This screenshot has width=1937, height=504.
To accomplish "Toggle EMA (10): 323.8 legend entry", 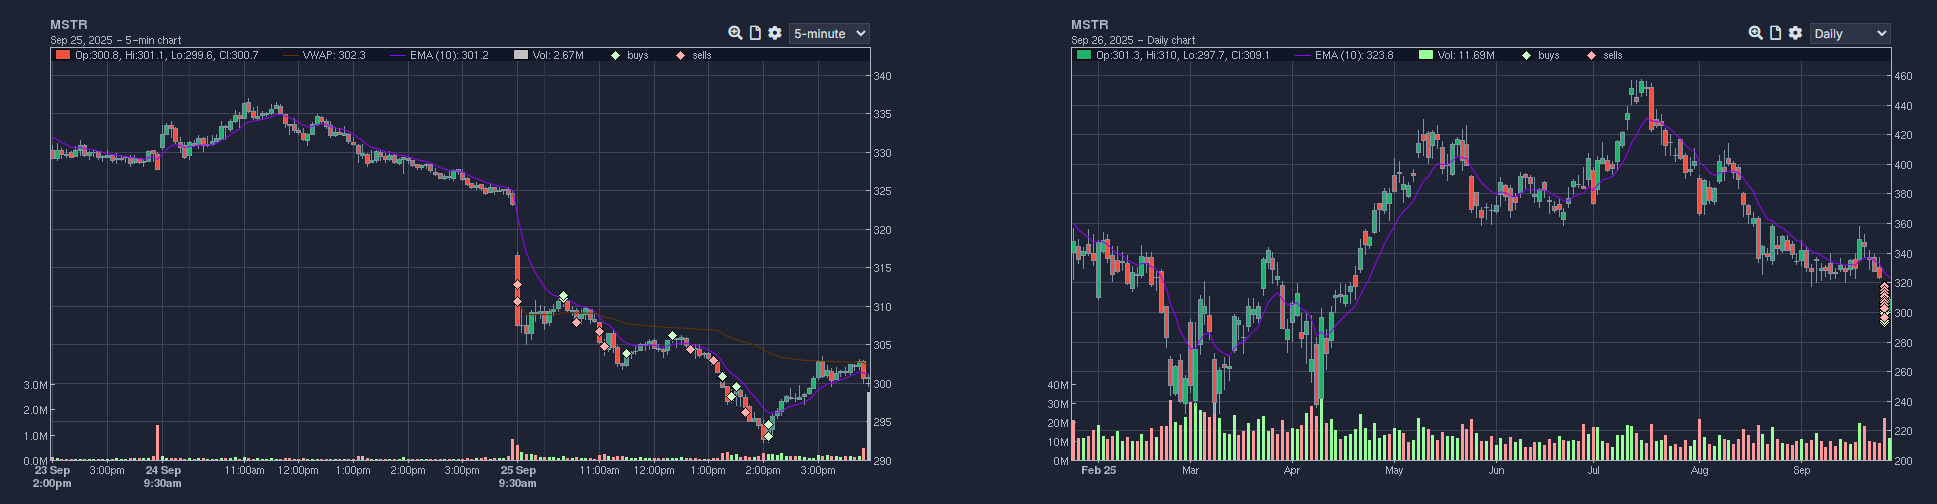I will [x=1344, y=55].
